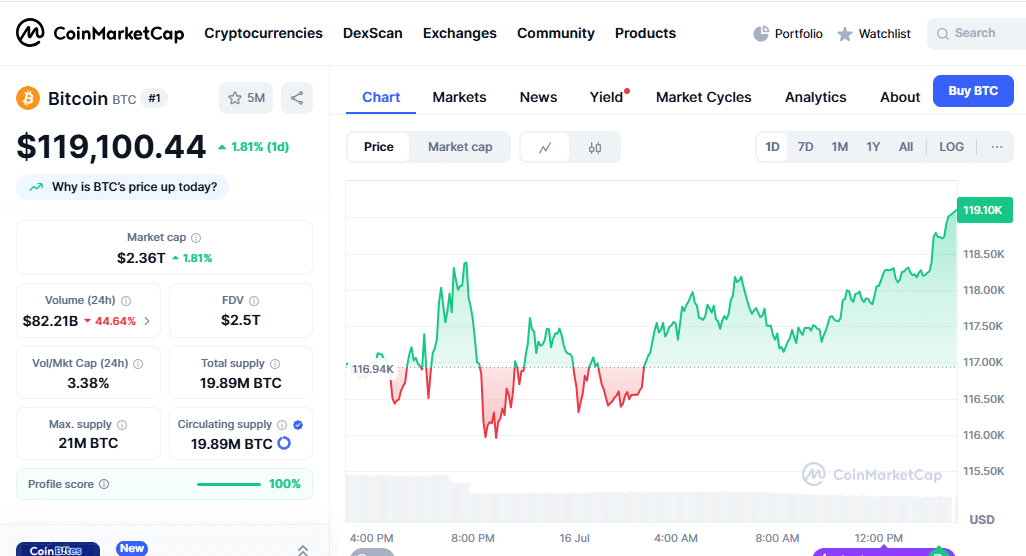Open the Products menu
1026x556 pixels.
click(645, 33)
